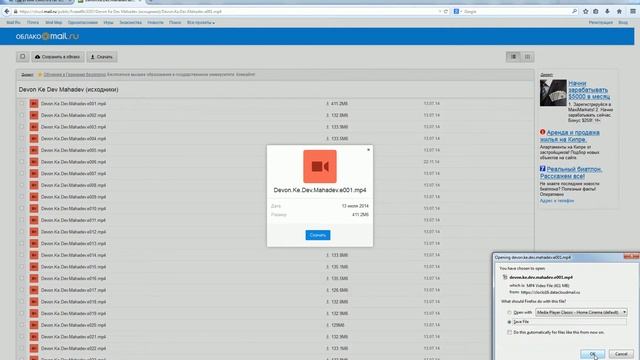Viewport: 640px width, 360px height.
Task: Open the Firefox downloads arrow icon
Action: [x=607, y=11]
